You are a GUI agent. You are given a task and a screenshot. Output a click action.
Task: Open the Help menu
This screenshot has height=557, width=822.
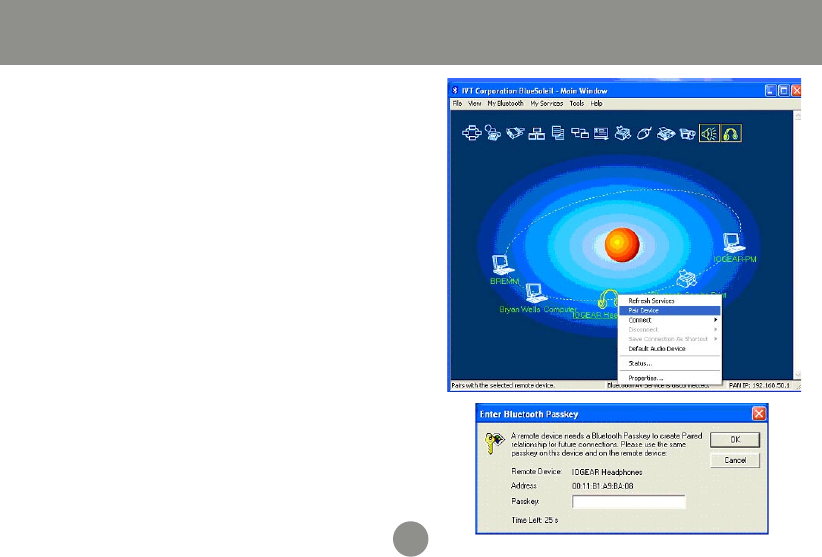point(597,104)
